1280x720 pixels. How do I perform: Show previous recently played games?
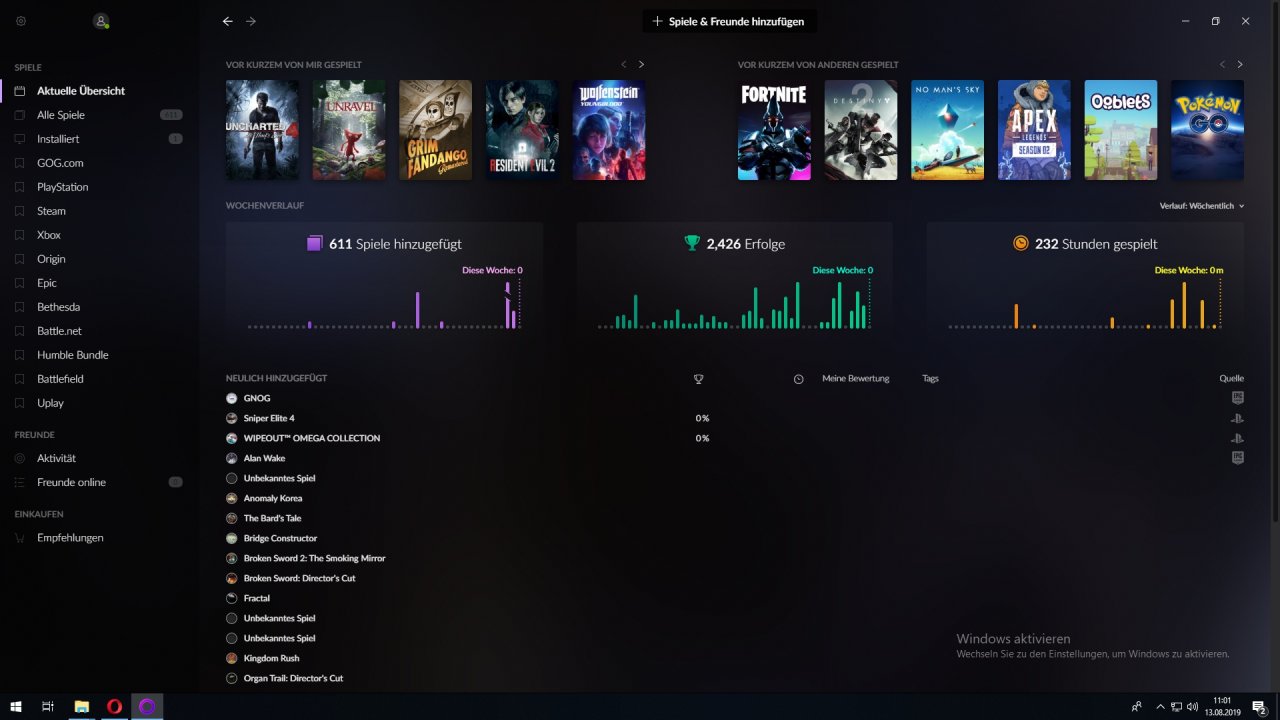[623, 65]
